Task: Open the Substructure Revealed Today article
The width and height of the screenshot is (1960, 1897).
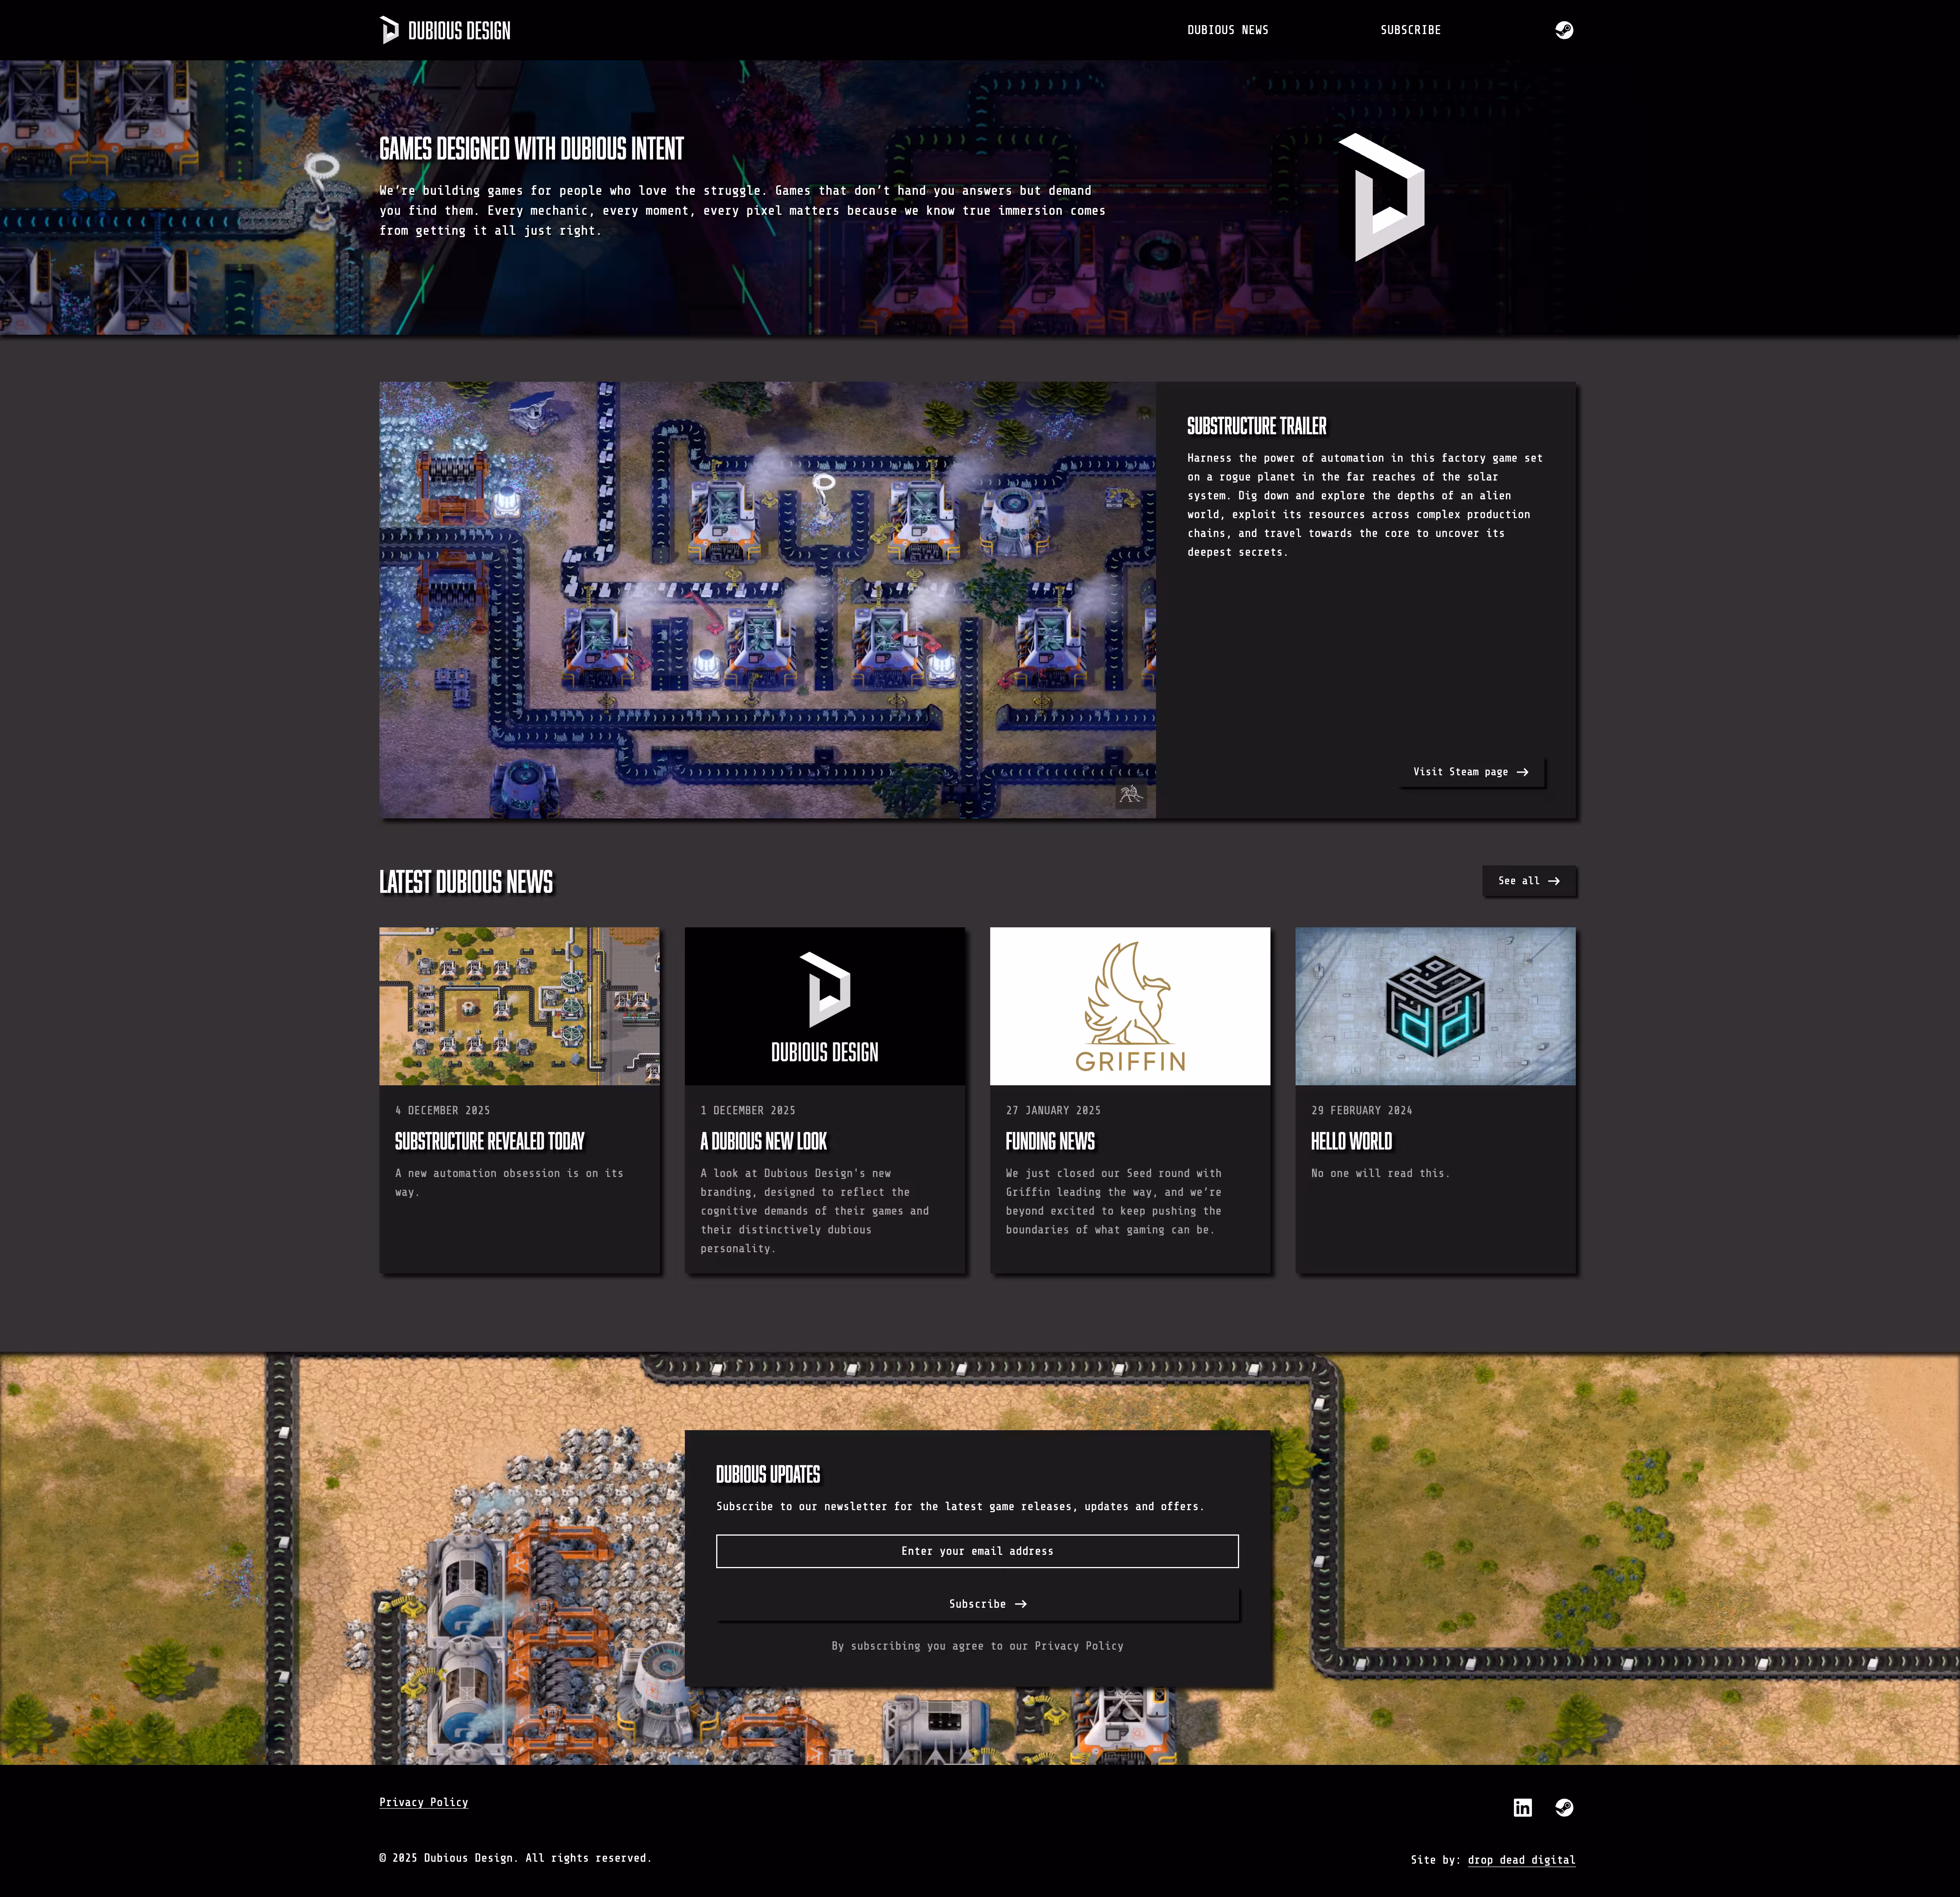Action: [x=489, y=1141]
